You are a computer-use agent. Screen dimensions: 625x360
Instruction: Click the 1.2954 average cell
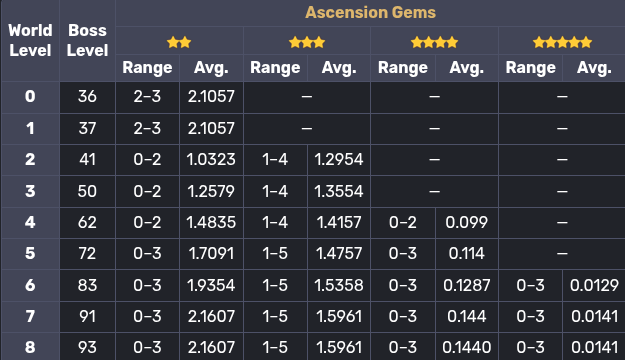click(x=339, y=160)
